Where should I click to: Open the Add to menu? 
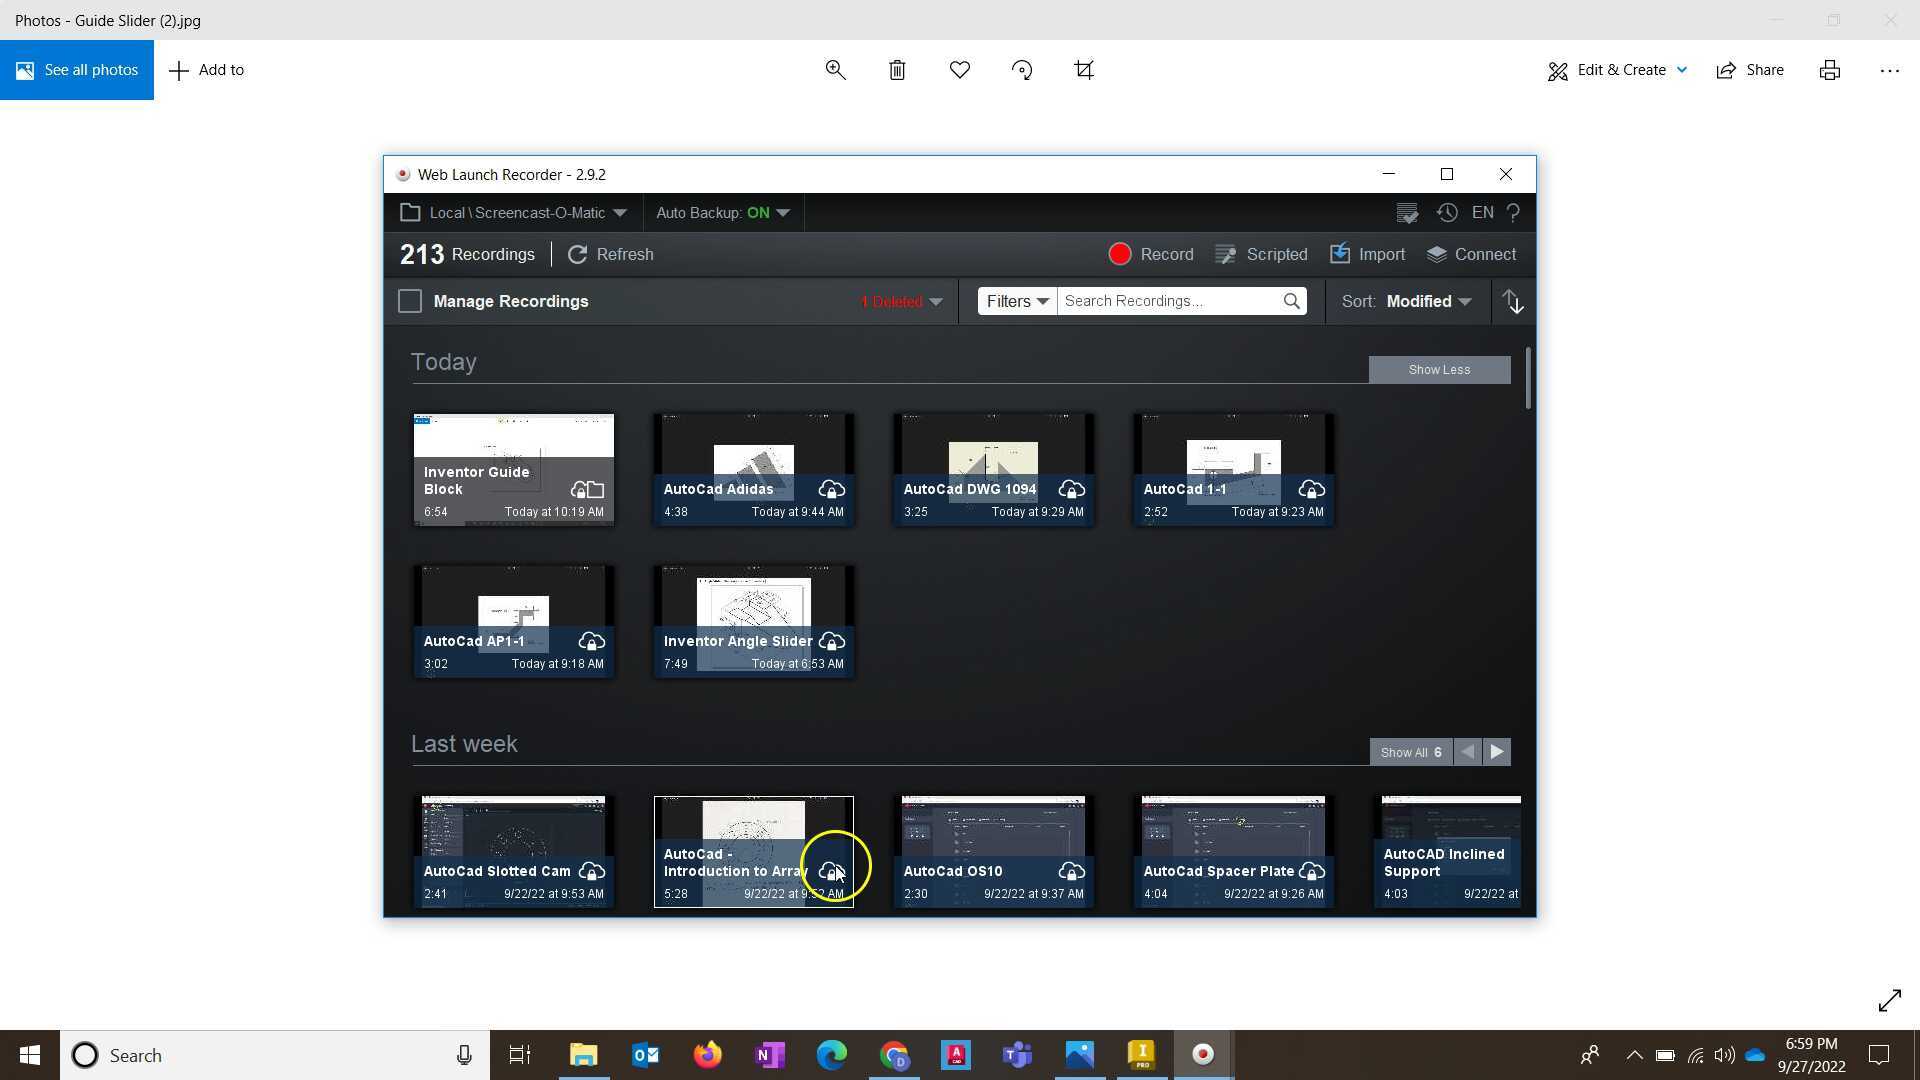click(x=207, y=70)
